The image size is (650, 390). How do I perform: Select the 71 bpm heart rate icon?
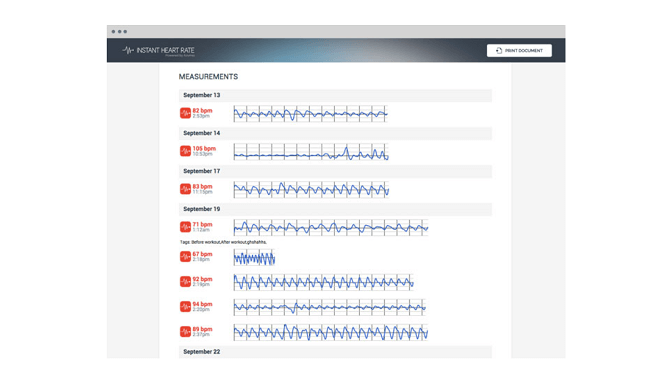(185, 227)
